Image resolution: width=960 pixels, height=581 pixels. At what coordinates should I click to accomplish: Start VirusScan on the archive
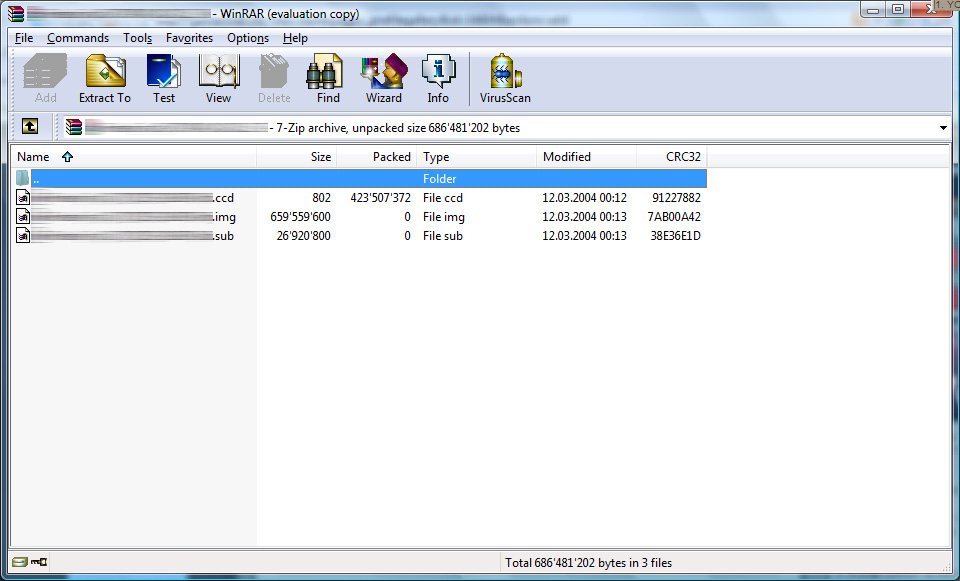click(x=505, y=78)
